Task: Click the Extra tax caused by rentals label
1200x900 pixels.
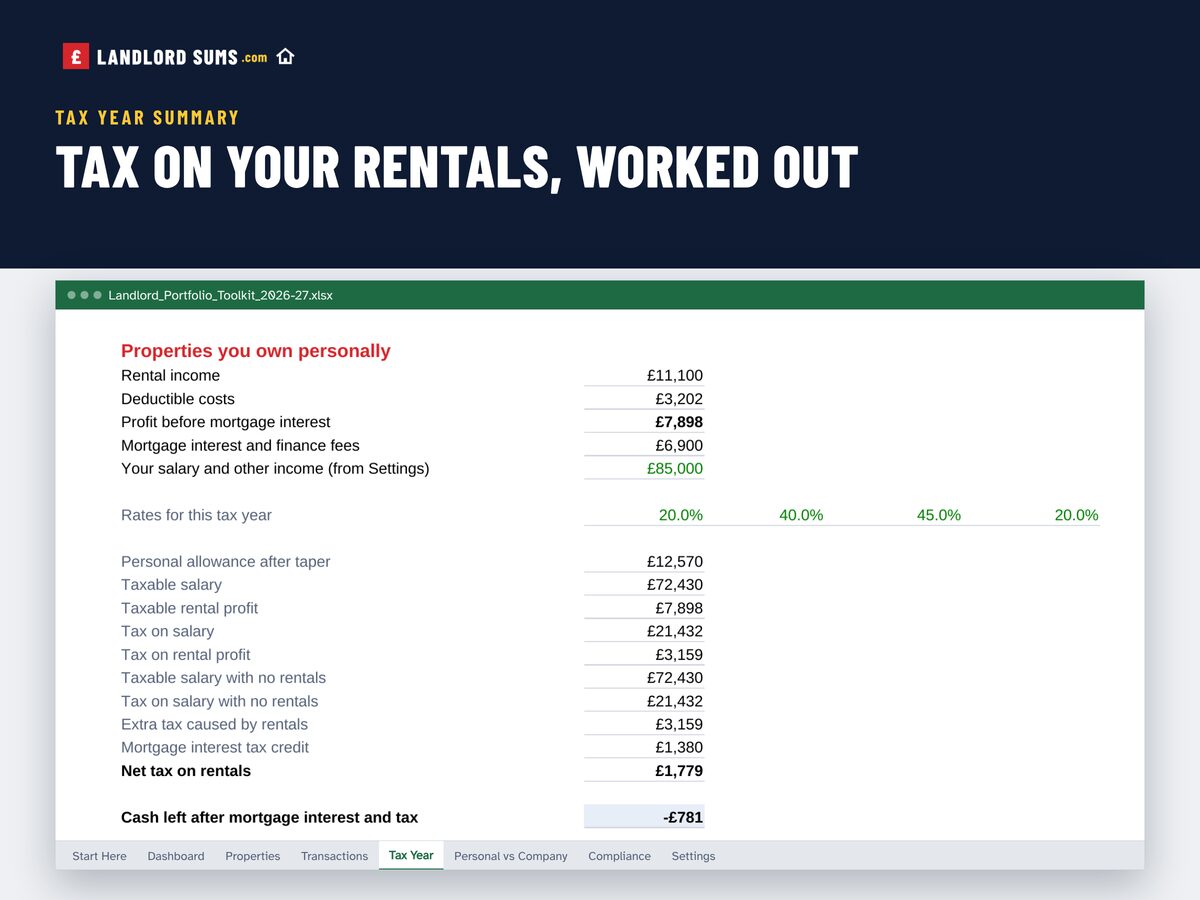Action: pyautogui.click(x=214, y=724)
